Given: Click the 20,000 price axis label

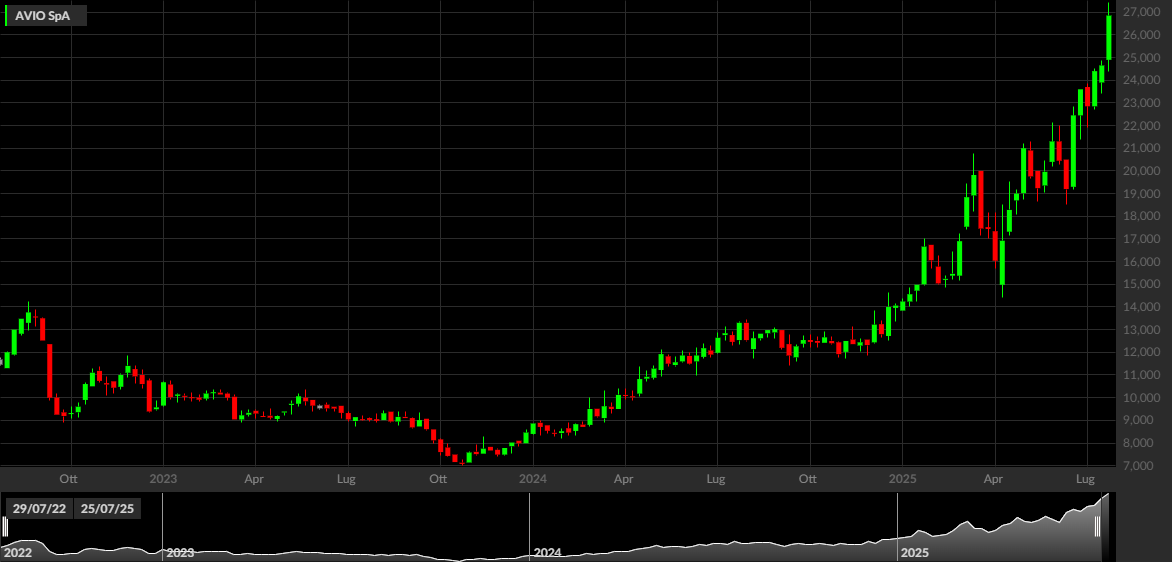Looking at the screenshot, I should pos(1141,171).
